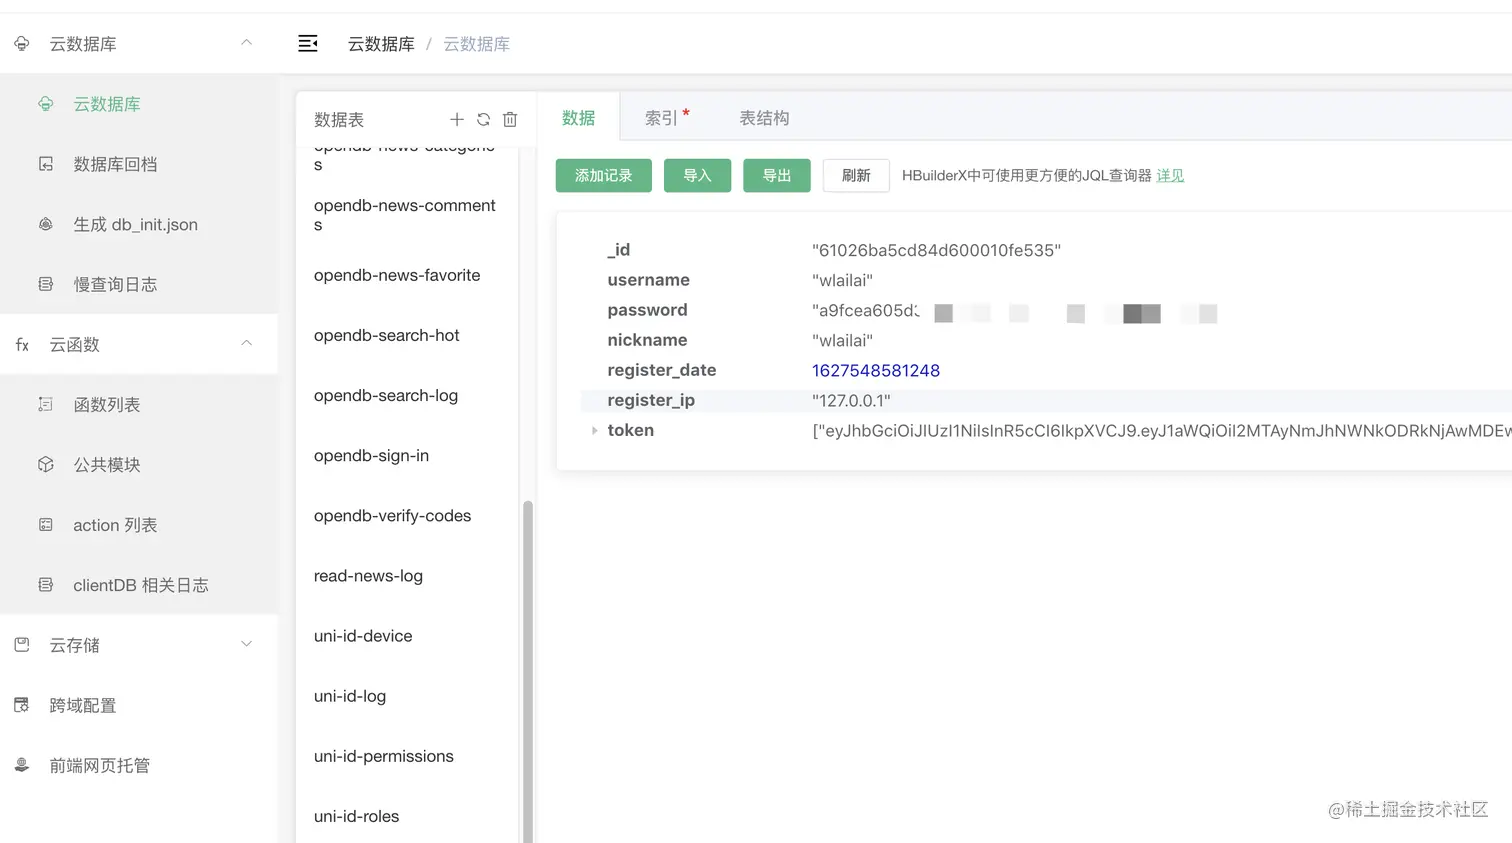Image resolution: width=1512 pixels, height=843 pixels.
Task: Toggle the sidebar collapse icon
Action: pyautogui.click(x=308, y=43)
